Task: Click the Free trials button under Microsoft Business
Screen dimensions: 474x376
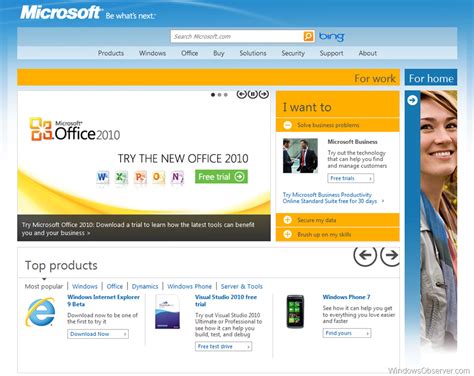Action: click(351, 178)
